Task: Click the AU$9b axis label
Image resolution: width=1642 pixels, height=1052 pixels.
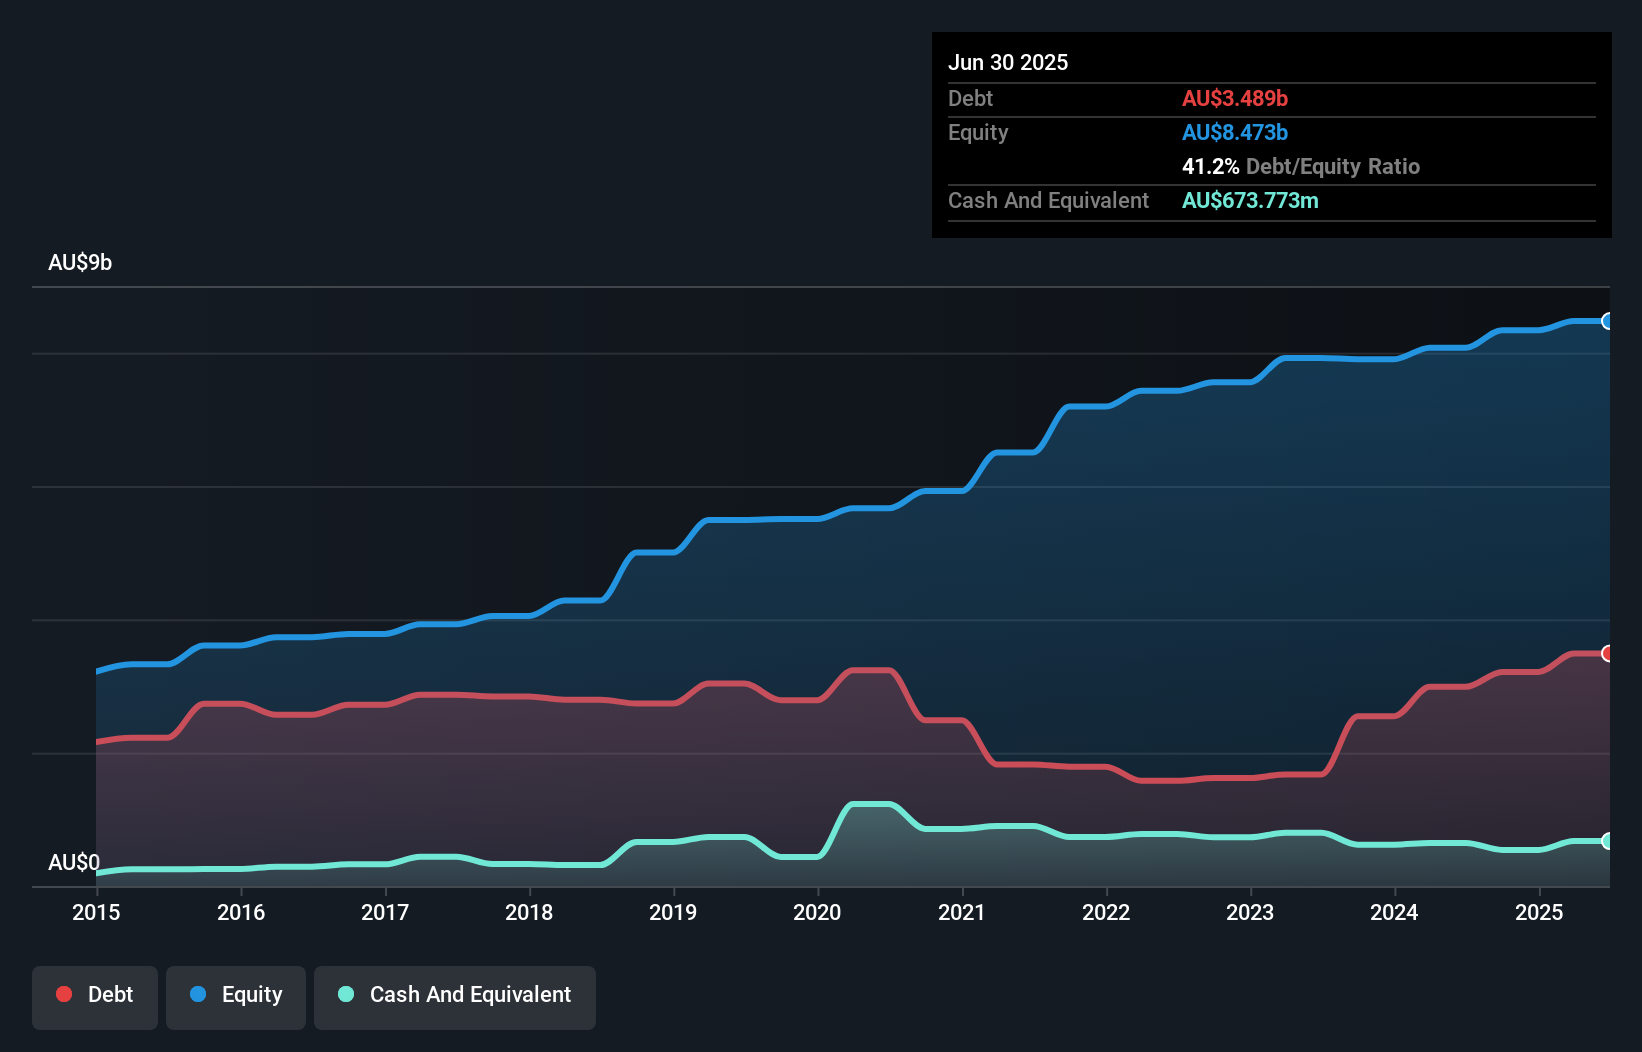Action: click(81, 262)
